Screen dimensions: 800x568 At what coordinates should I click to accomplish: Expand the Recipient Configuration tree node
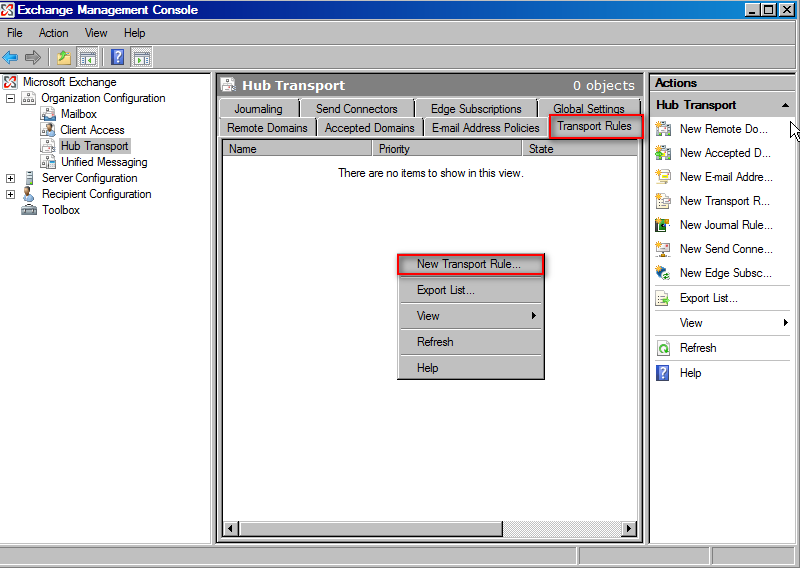click(x=10, y=194)
